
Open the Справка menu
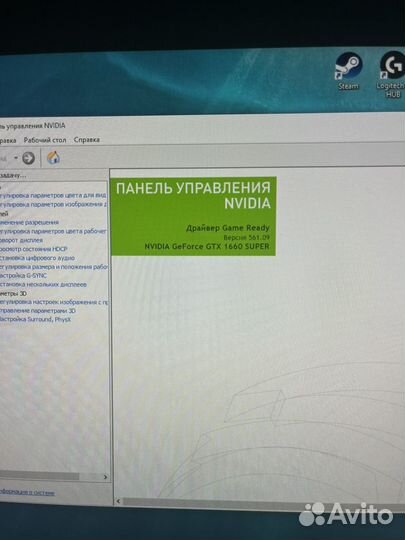click(87, 140)
